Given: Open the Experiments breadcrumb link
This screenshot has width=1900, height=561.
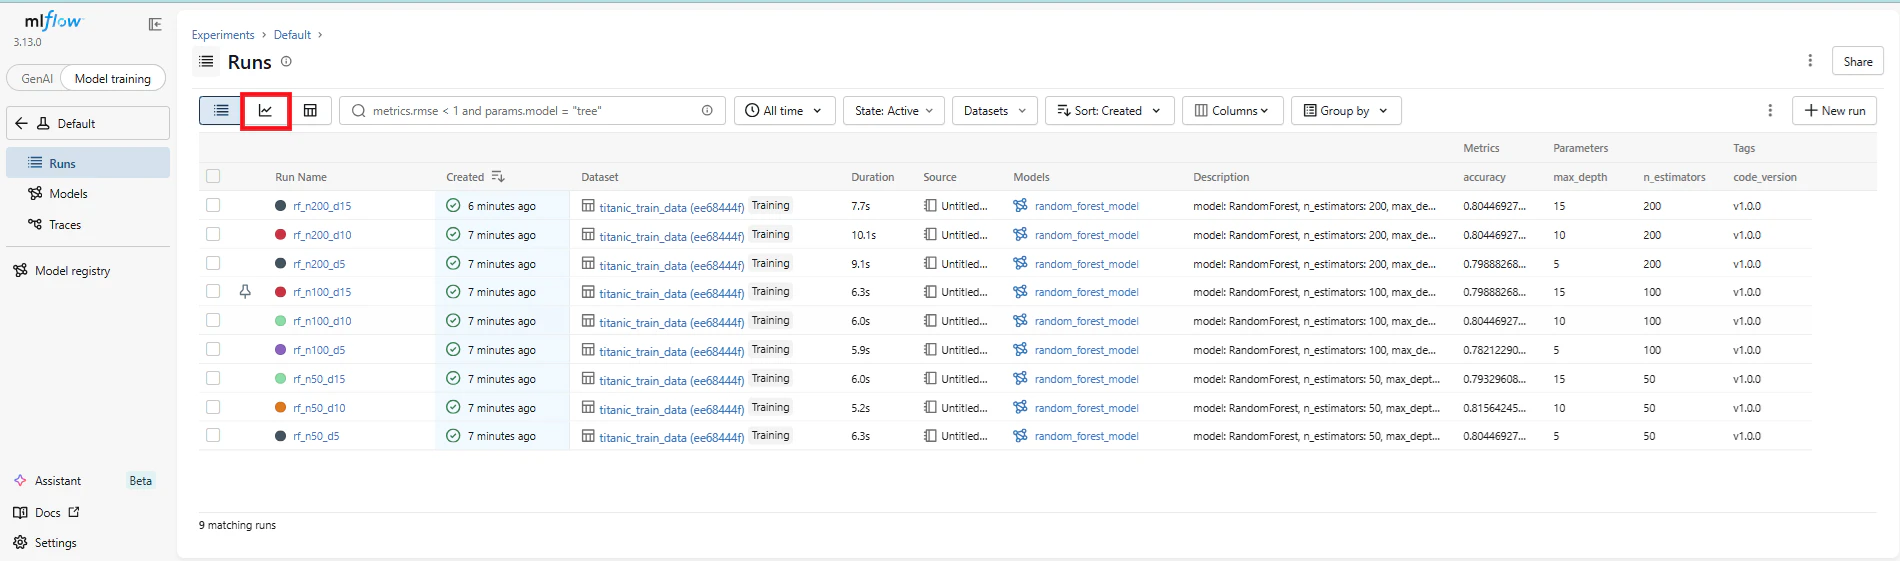Looking at the screenshot, I should pyautogui.click(x=223, y=35).
